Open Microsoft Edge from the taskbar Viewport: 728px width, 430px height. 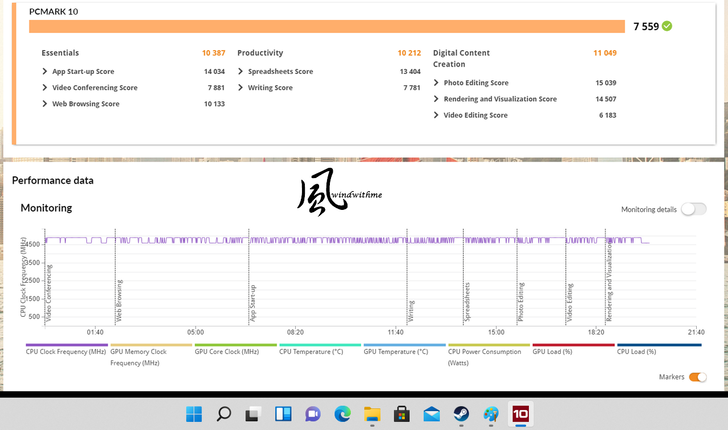342,413
